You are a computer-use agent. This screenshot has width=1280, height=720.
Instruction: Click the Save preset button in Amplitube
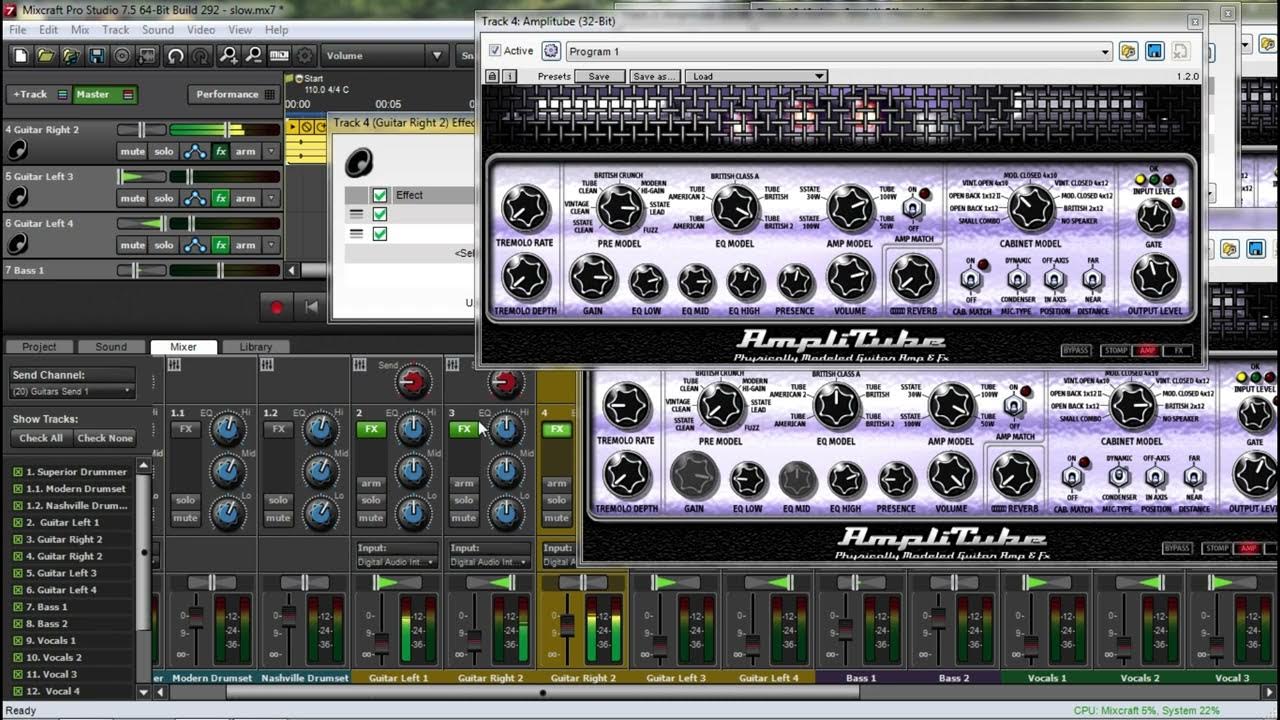click(599, 76)
